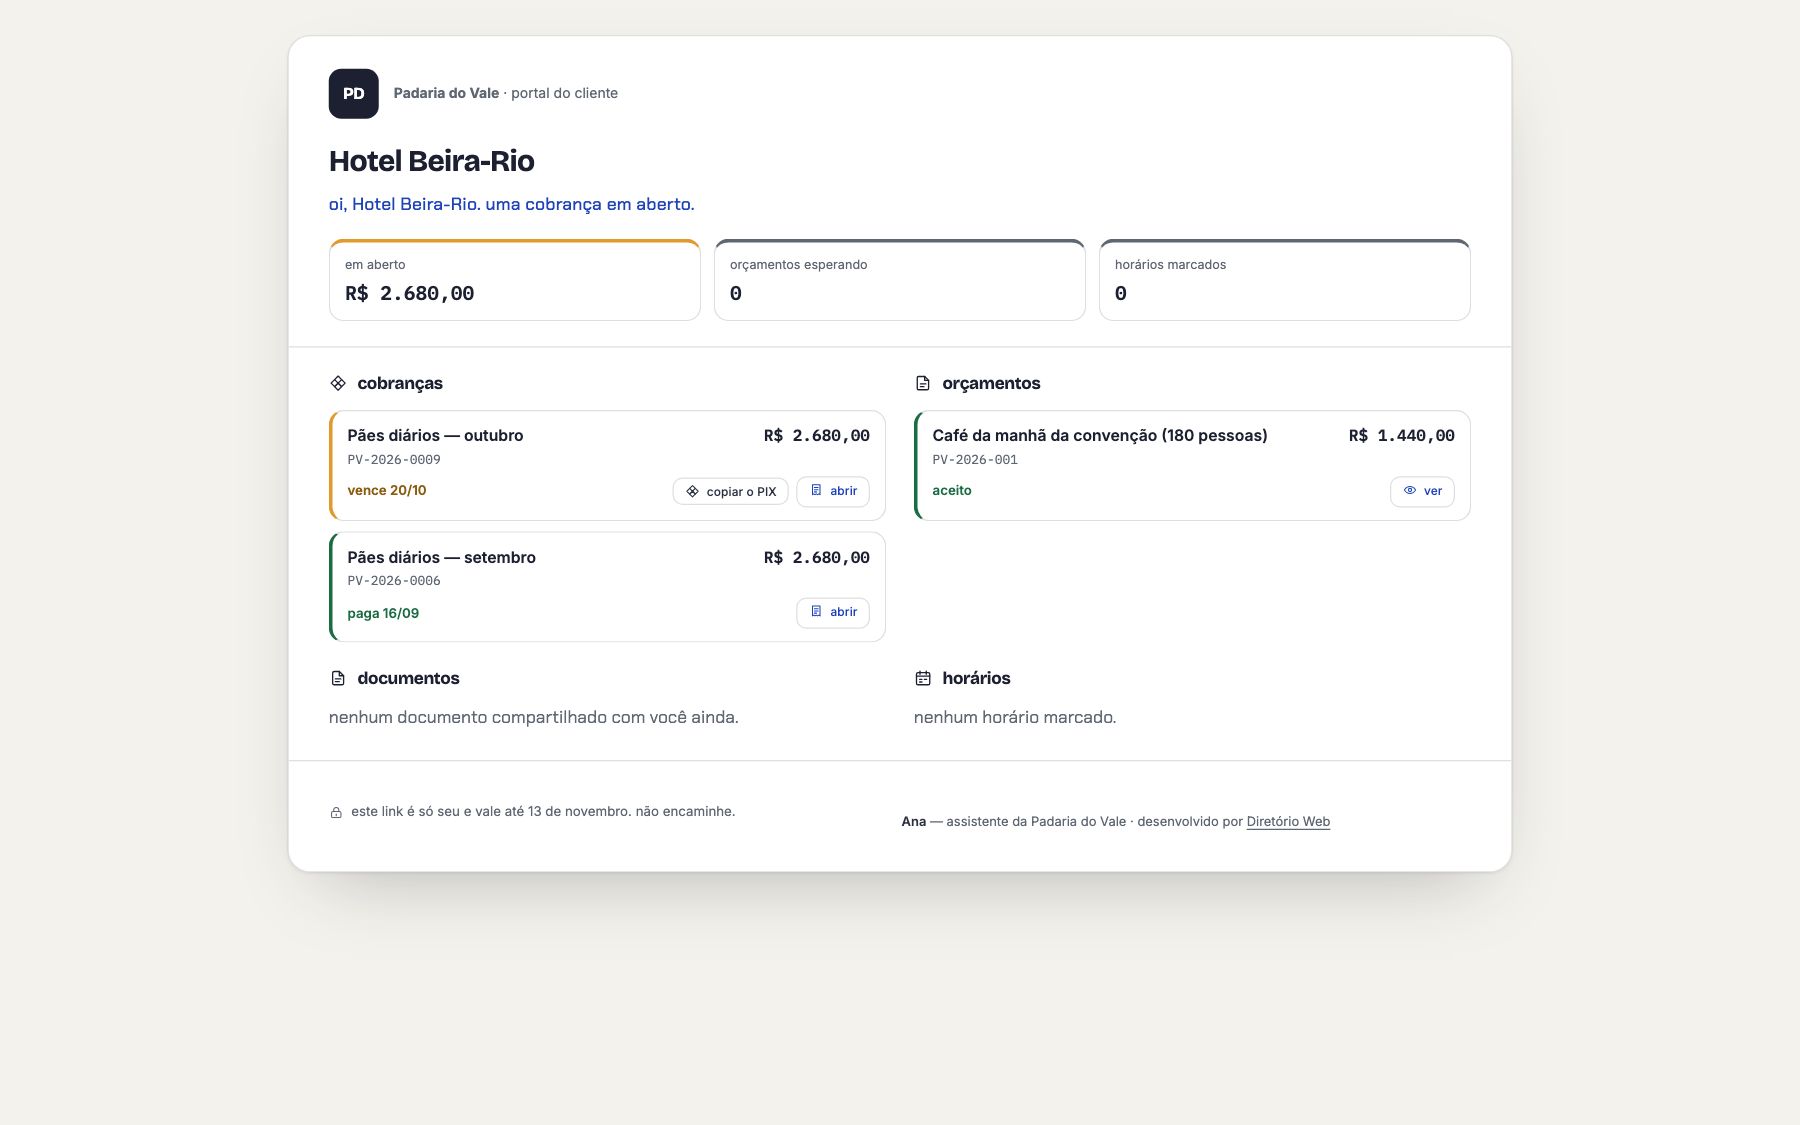1800x1125 pixels.
Task: Click the PD logo badge
Action: 353,93
